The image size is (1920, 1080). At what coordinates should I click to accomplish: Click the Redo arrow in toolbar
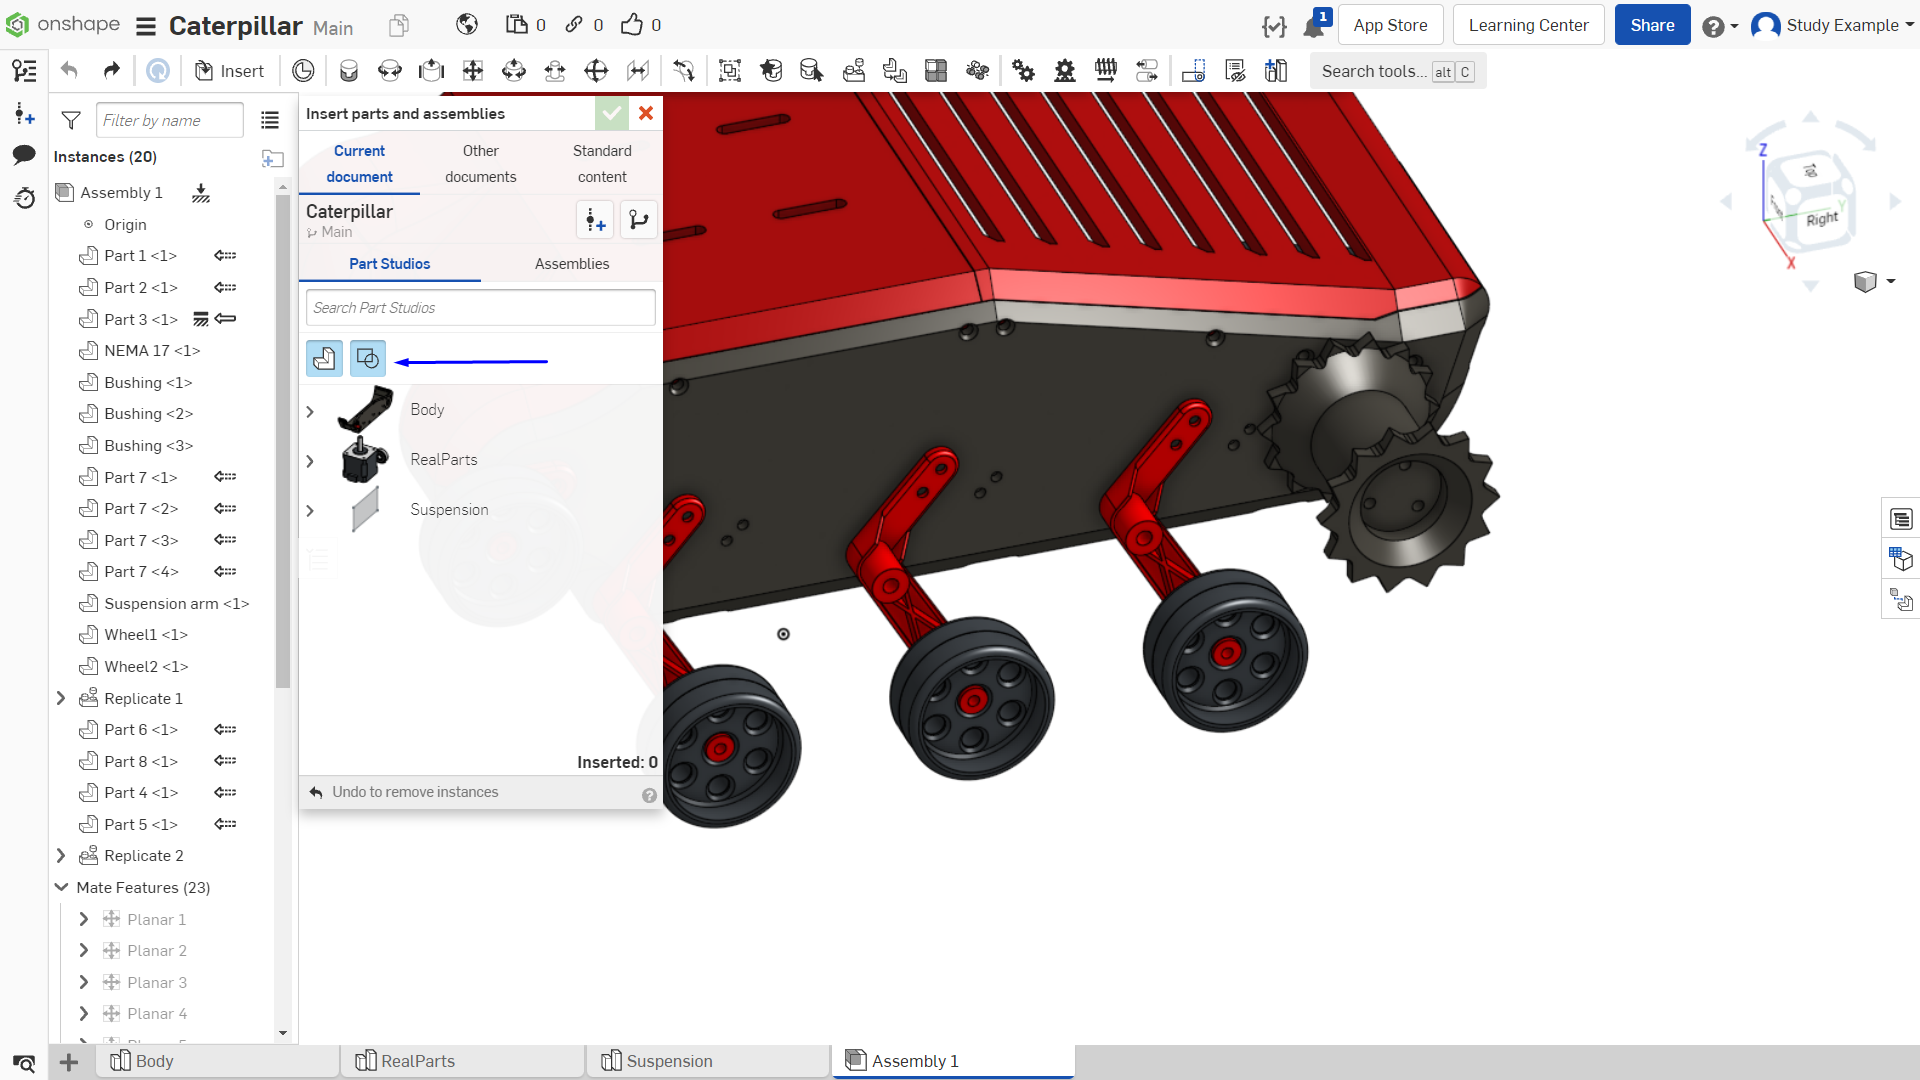pos(111,71)
